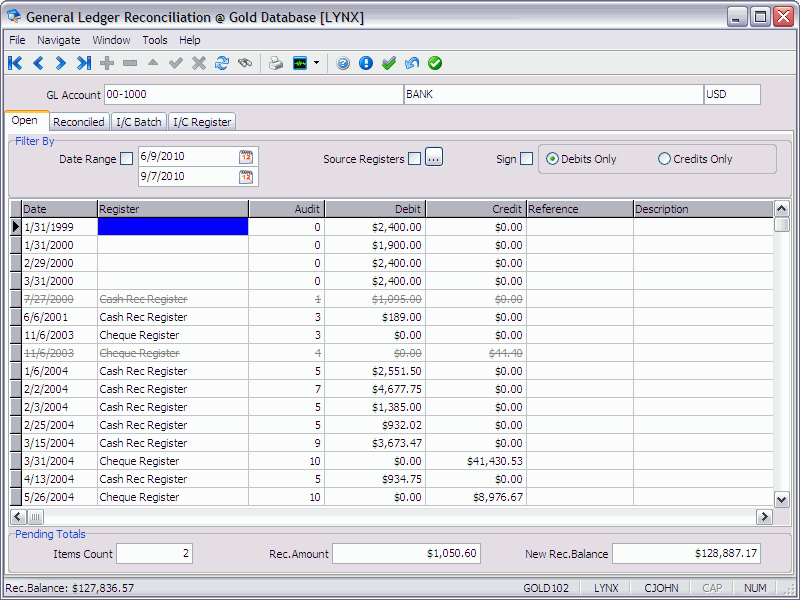The height and width of the screenshot is (600, 800).
Task: Open the Navigate menu
Action: pos(59,40)
